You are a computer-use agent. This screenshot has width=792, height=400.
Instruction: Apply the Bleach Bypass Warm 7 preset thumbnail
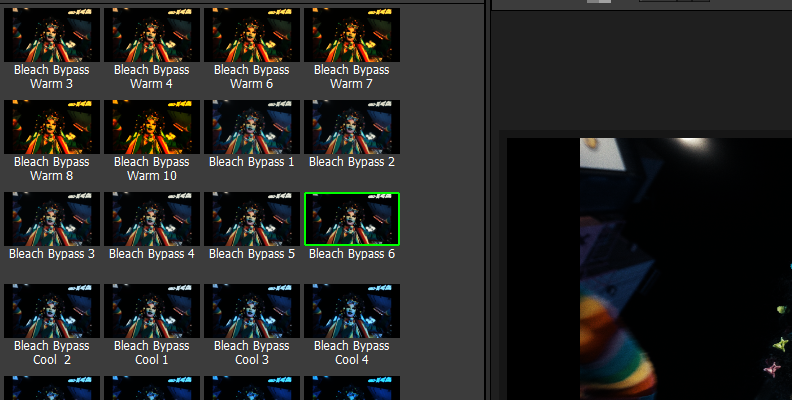pyautogui.click(x=352, y=35)
